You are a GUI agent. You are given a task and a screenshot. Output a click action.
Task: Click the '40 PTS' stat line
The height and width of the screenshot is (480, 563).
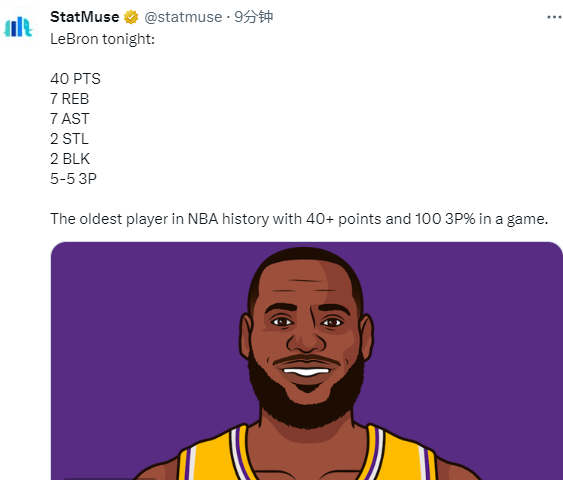coord(75,79)
